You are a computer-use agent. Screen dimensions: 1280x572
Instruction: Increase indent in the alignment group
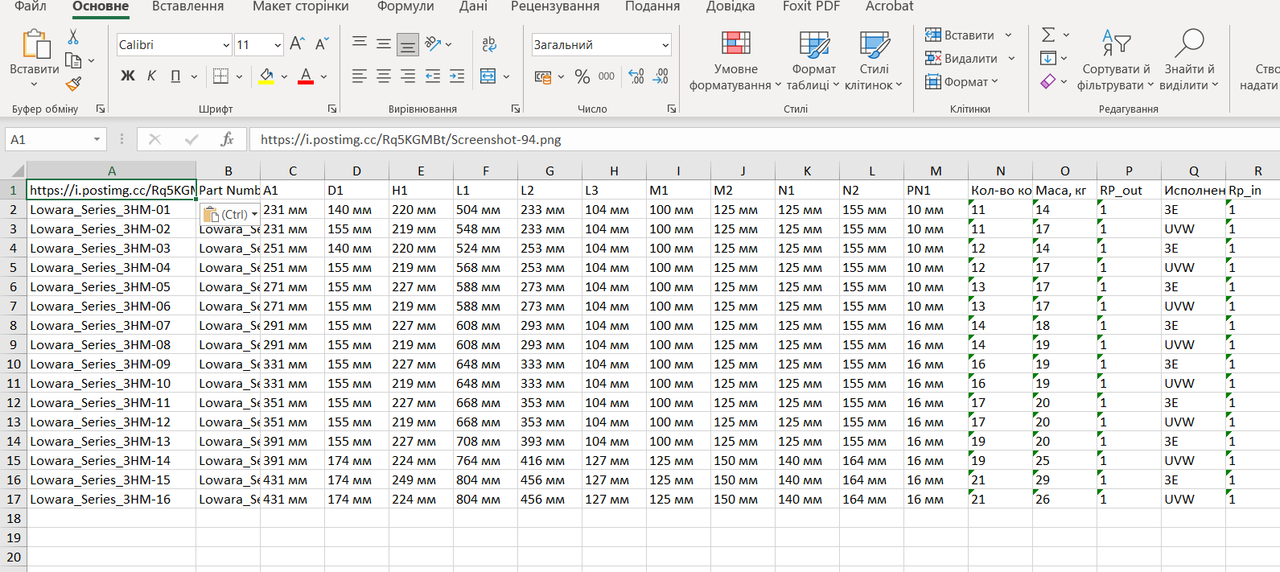point(456,76)
